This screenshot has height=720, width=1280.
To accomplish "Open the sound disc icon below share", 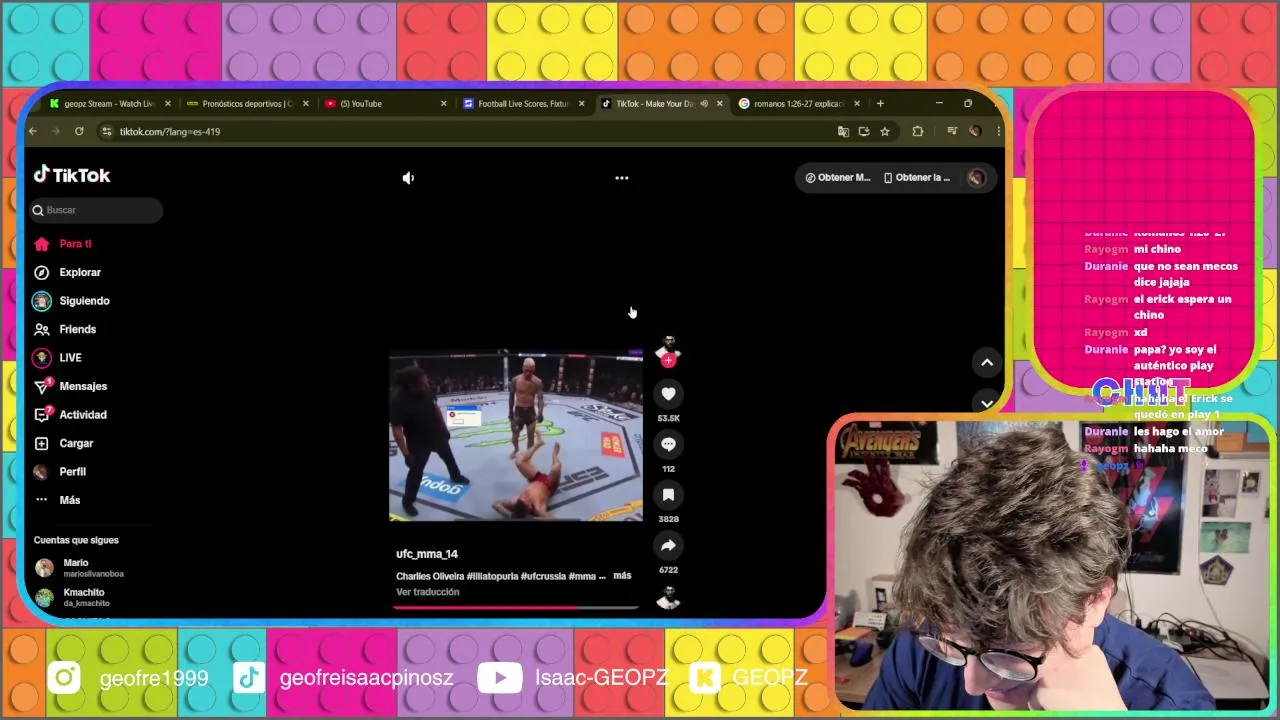I will pos(668,598).
